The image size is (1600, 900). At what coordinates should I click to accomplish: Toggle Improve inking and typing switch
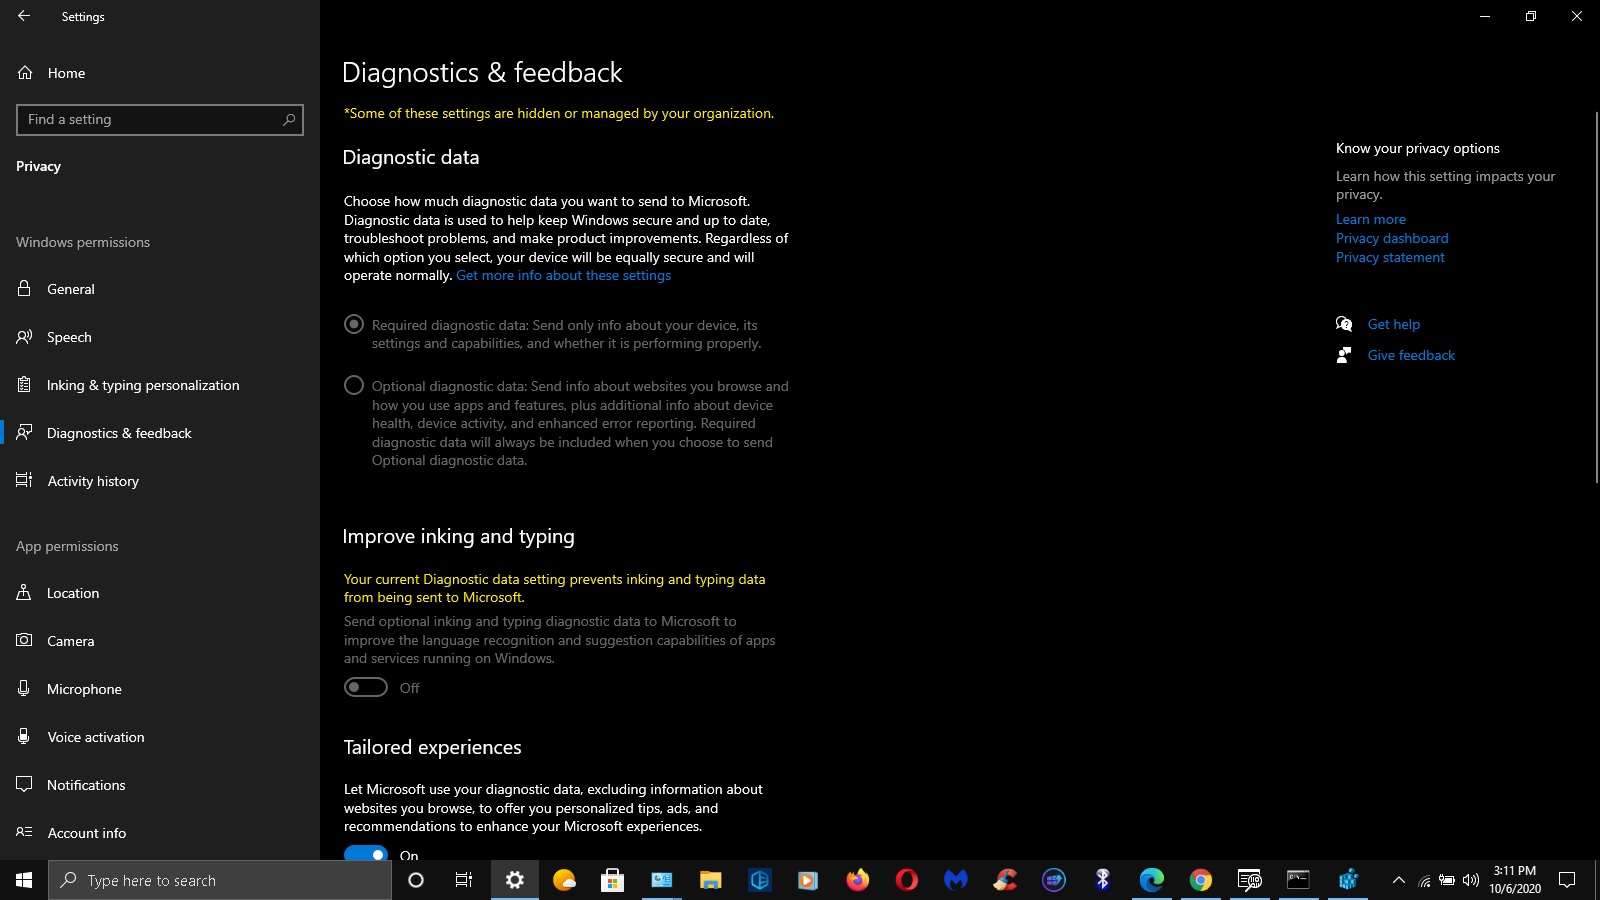tap(366, 687)
